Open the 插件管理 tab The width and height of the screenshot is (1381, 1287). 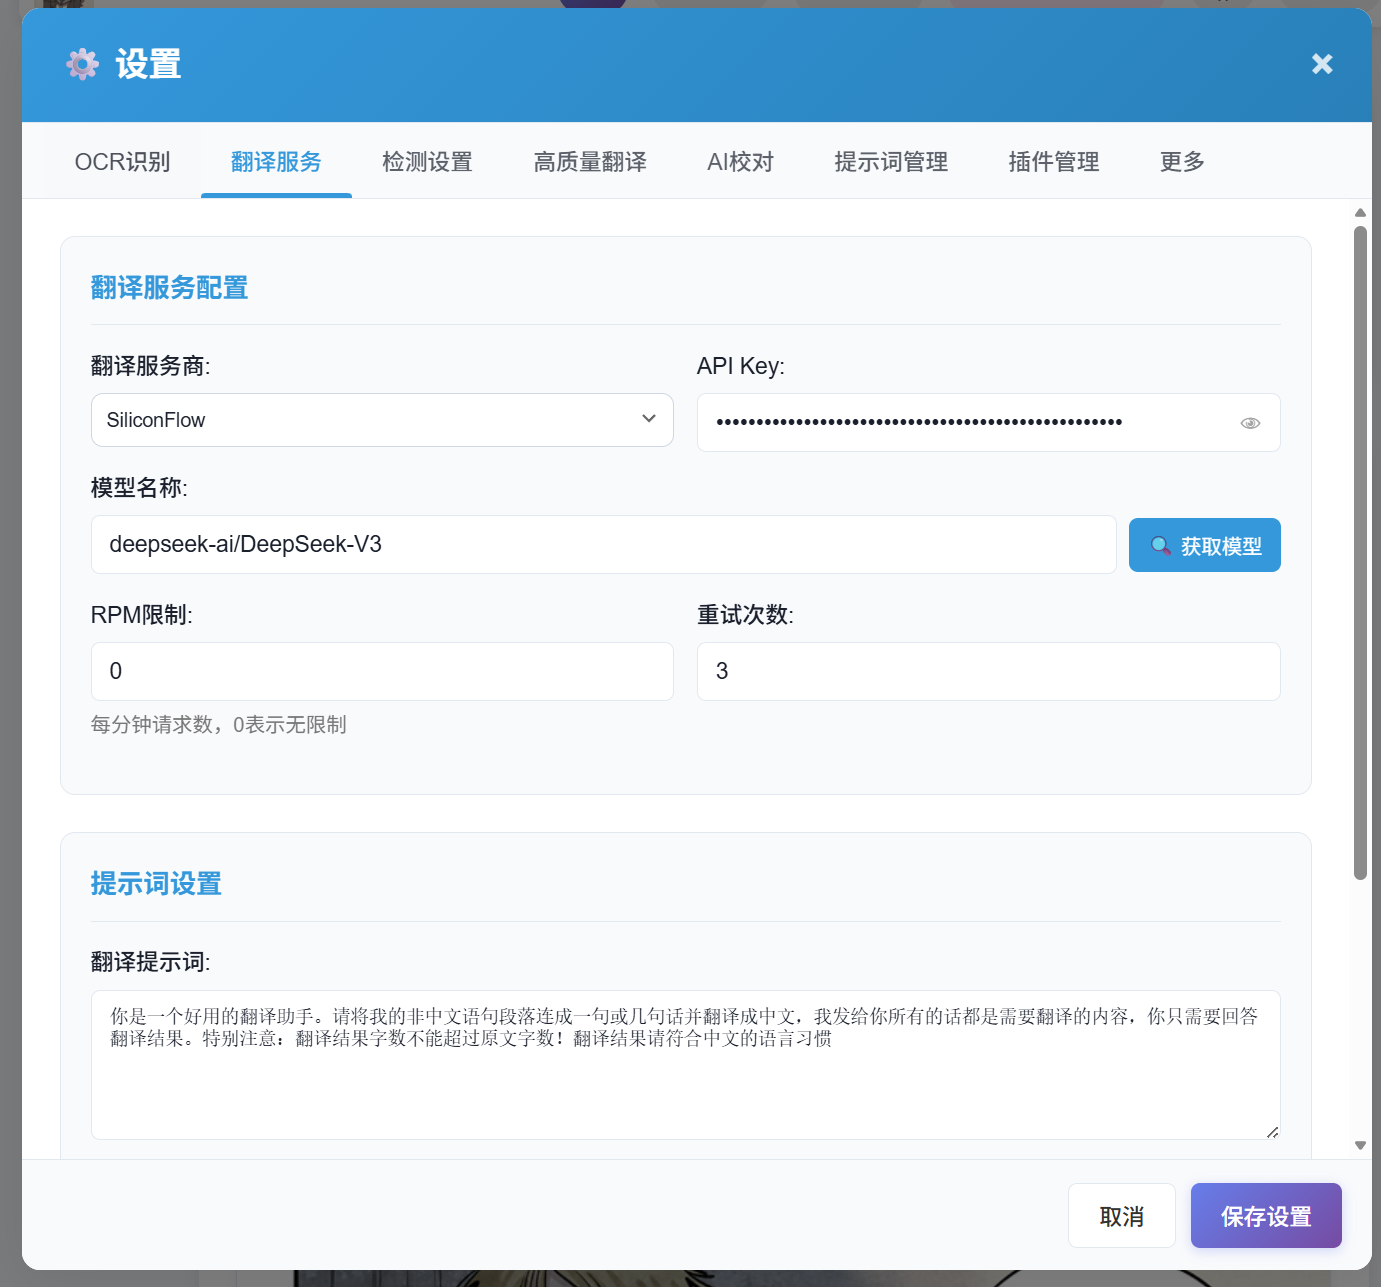[1053, 161]
